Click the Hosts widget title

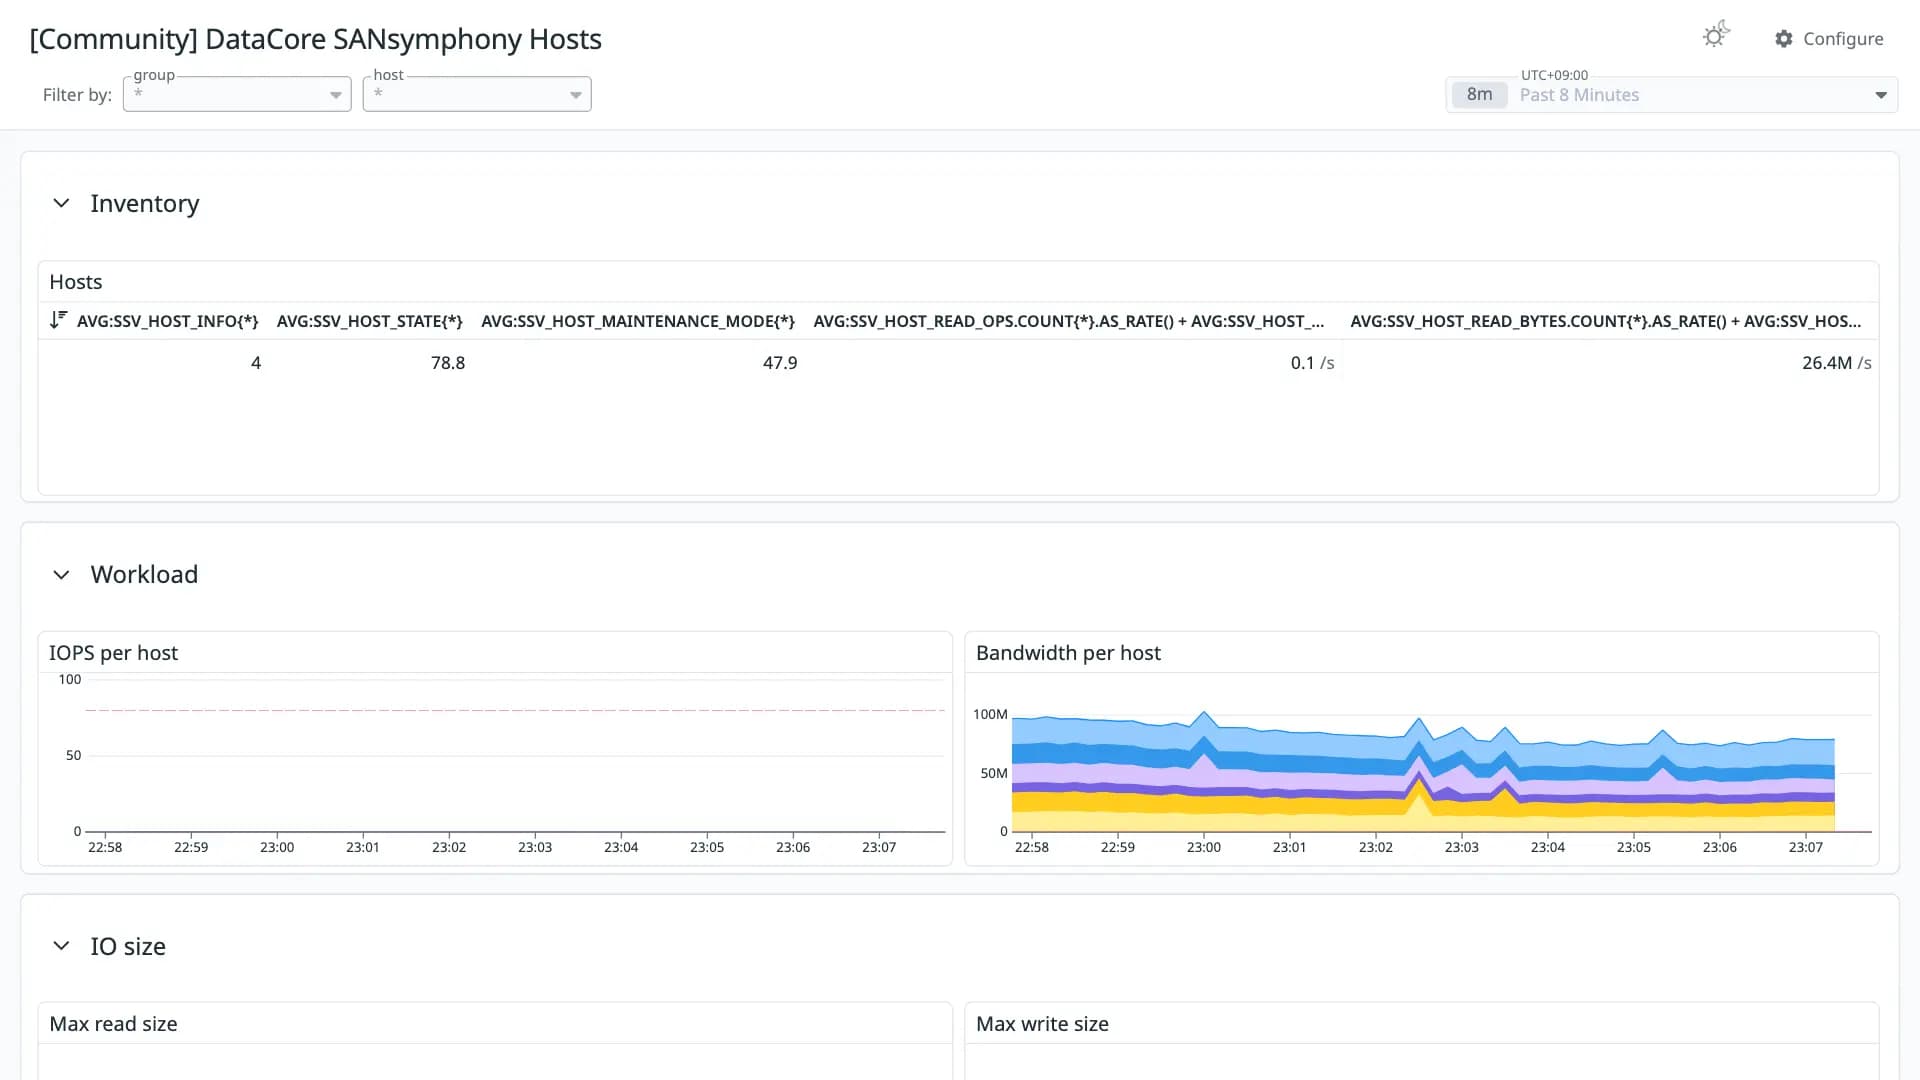coord(76,282)
